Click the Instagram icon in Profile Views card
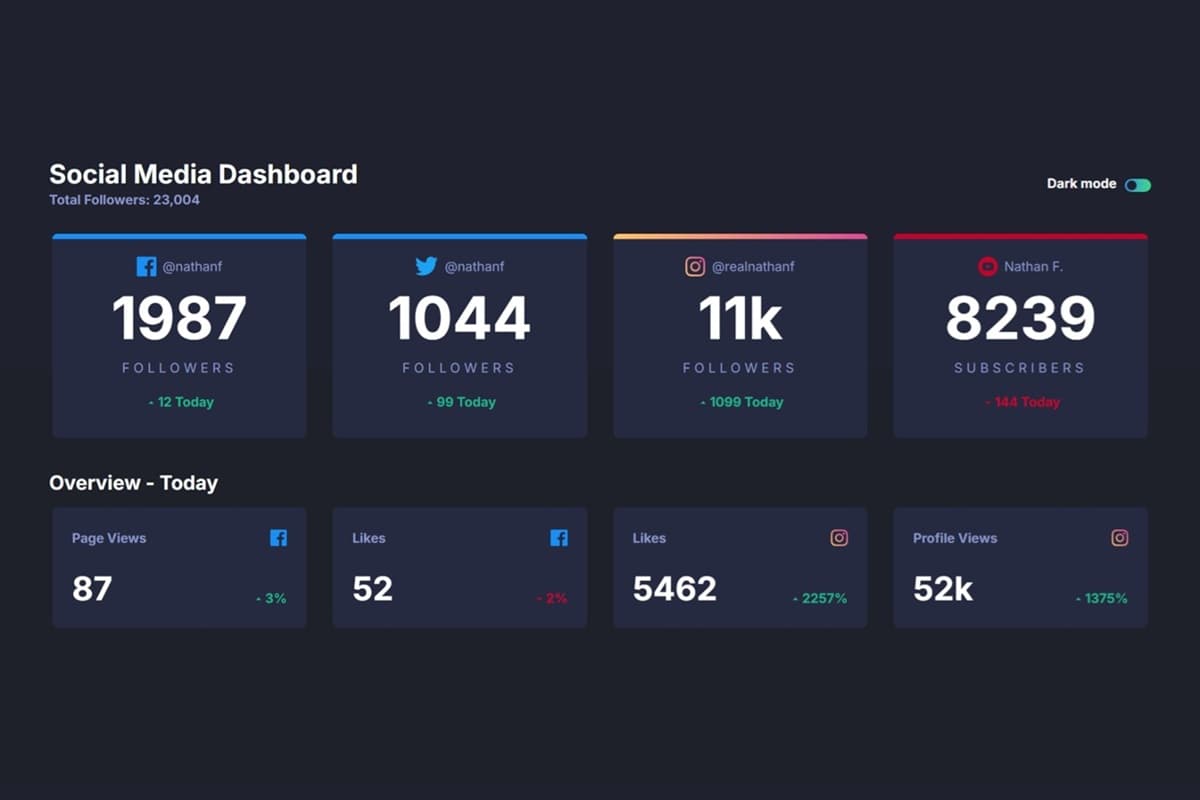 click(x=1120, y=538)
